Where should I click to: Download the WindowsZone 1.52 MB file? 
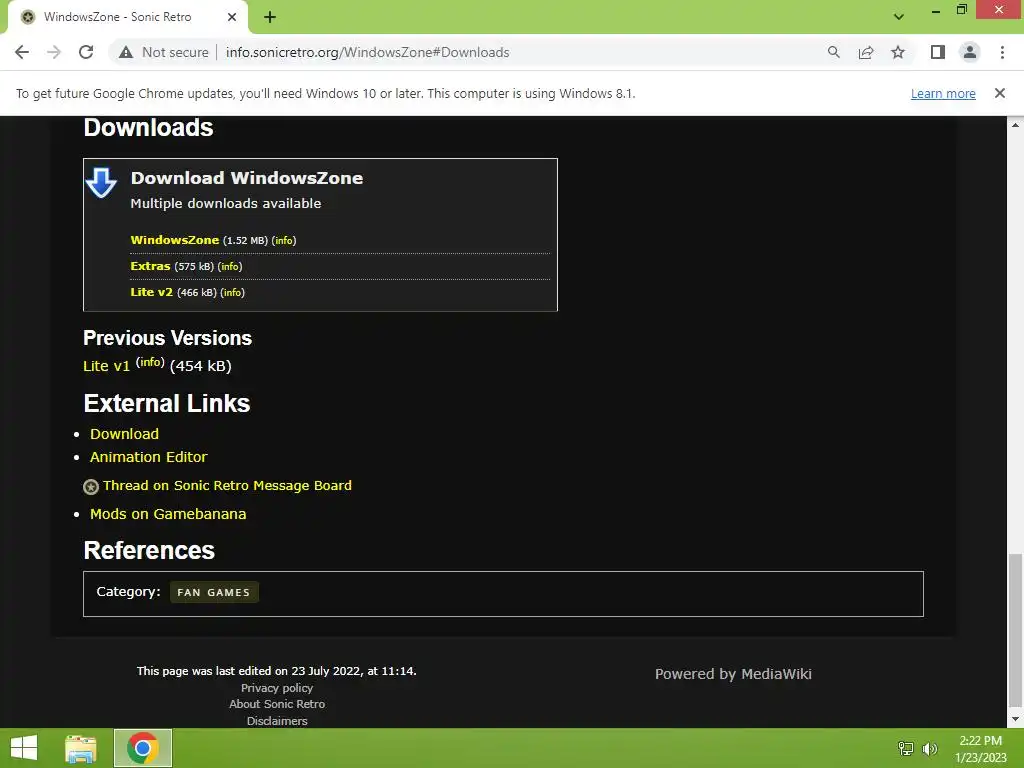click(x=174, y=240)
